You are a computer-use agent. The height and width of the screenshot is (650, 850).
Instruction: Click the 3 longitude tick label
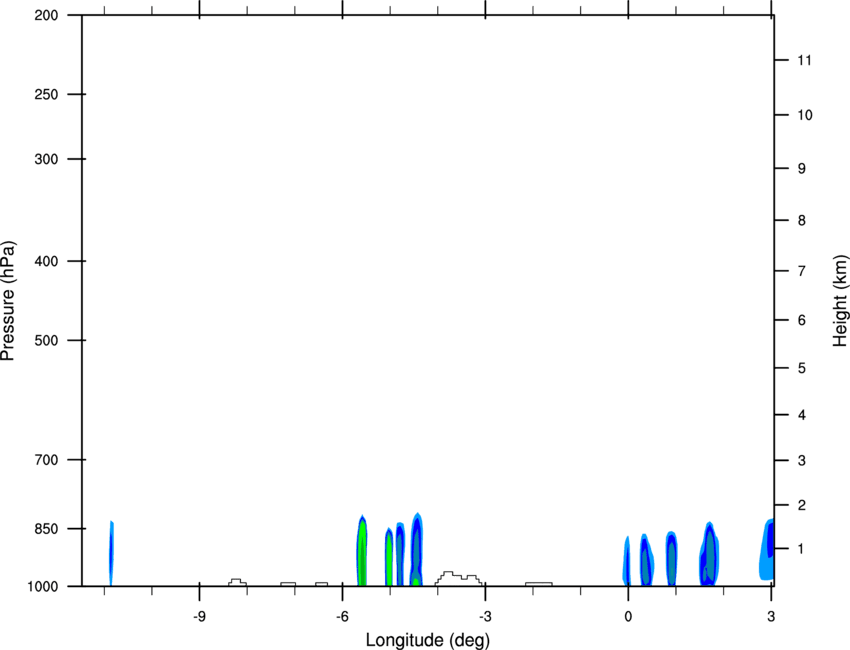pyautogui.click(x=771, y=616)
